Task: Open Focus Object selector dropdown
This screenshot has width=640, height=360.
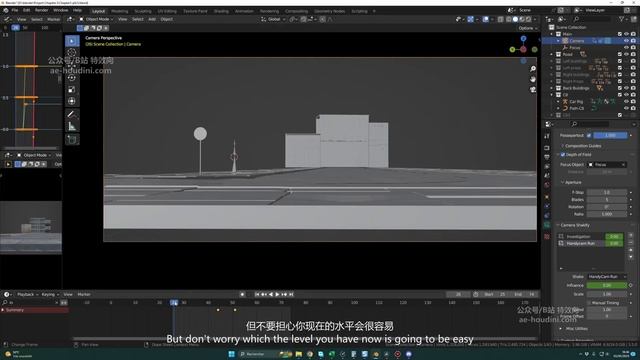Action: (607, 165)
